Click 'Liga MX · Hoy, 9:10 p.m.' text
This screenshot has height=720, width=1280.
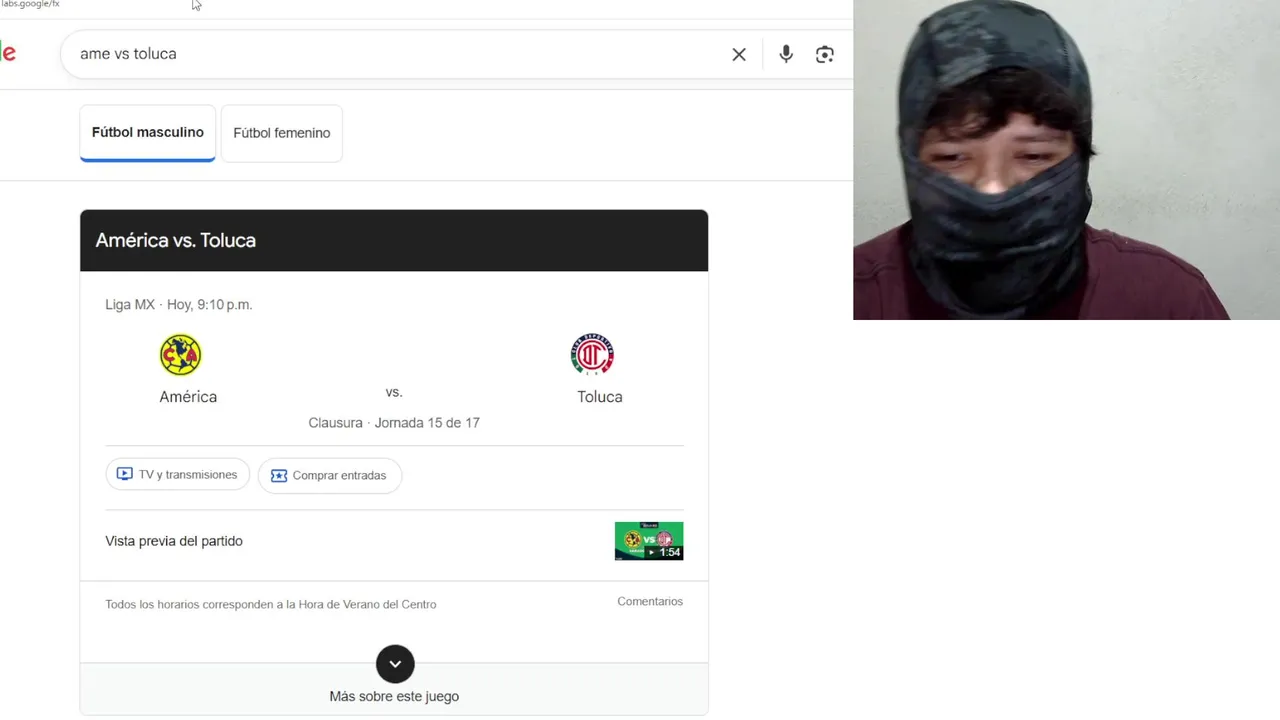(x=179, y=305)
